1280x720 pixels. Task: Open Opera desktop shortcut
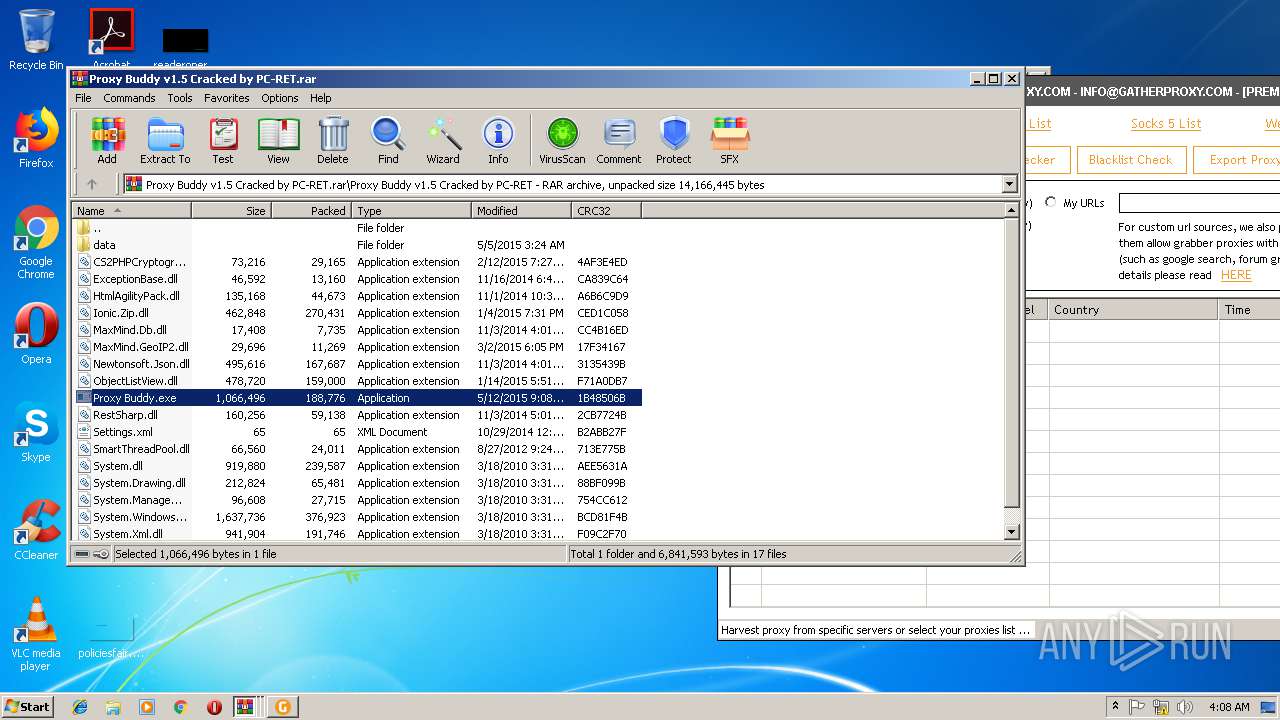point(36,334)
